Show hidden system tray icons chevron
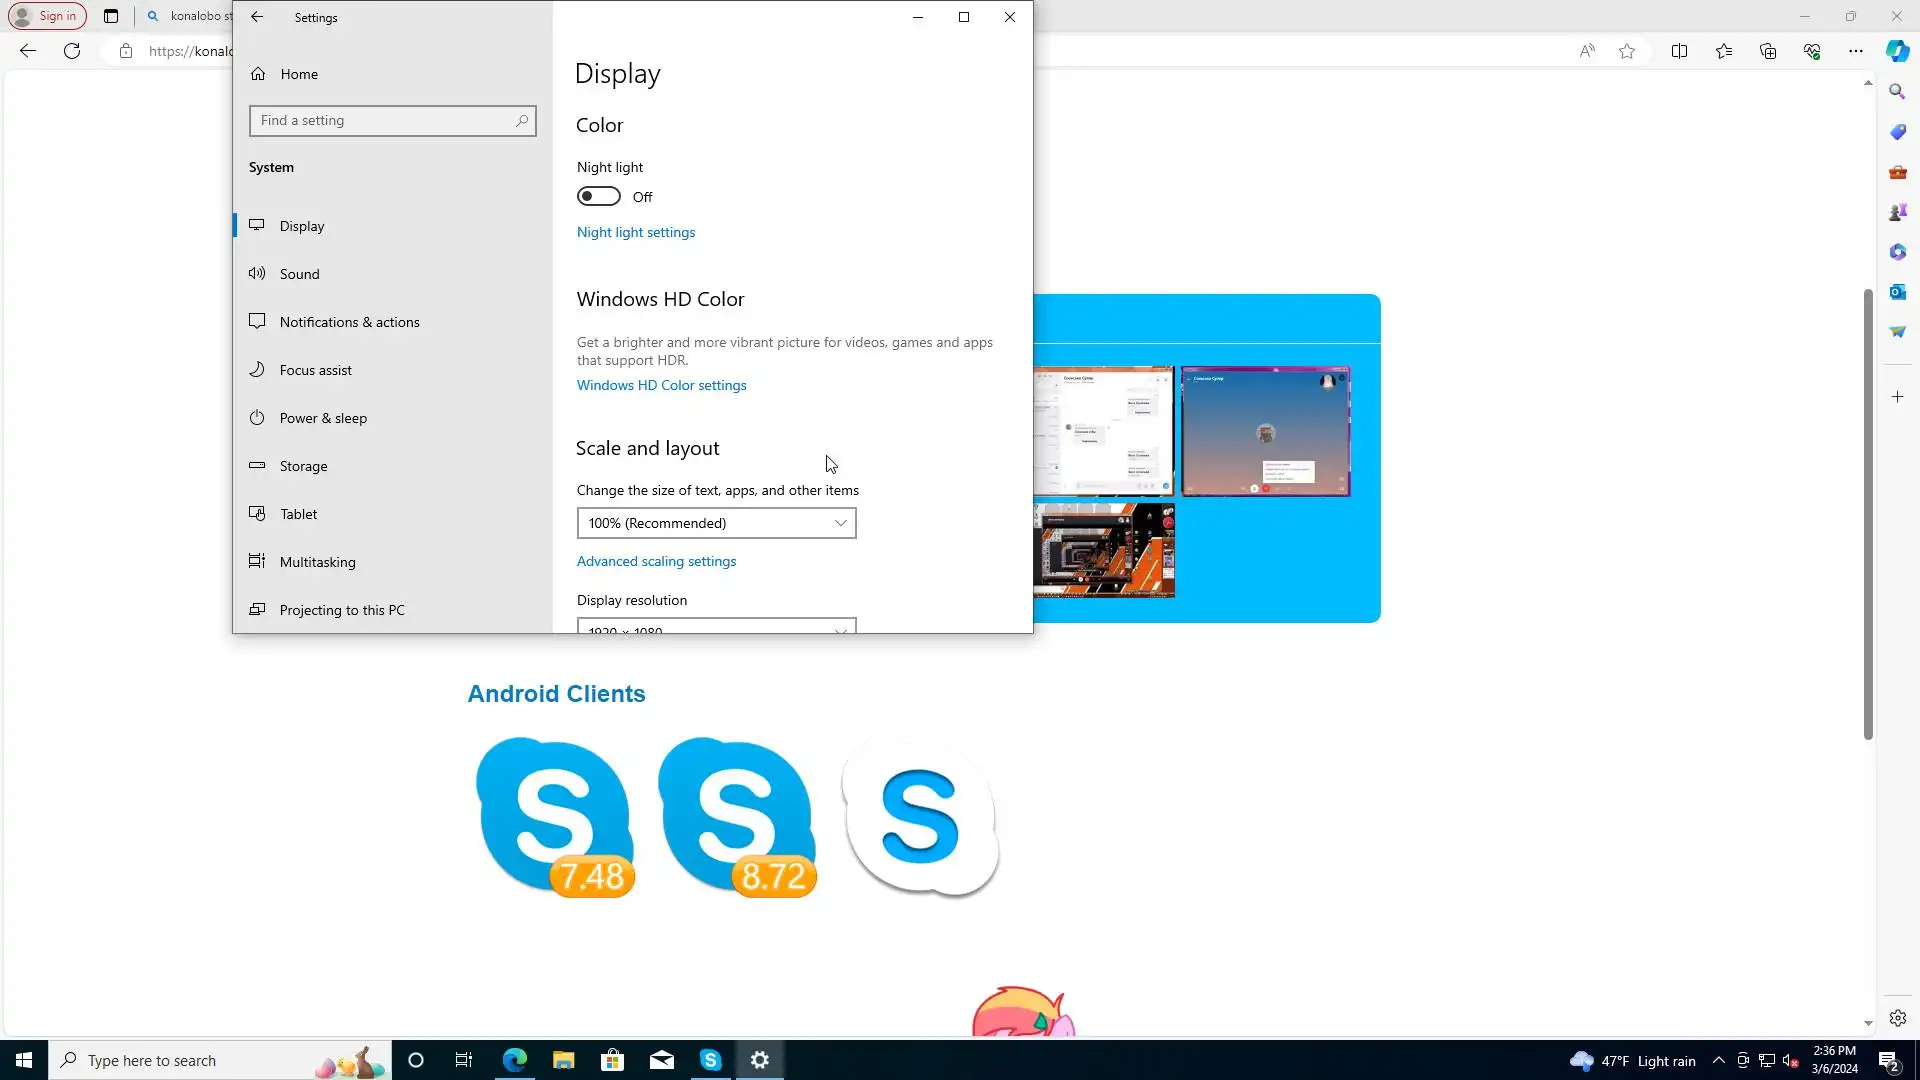The image size is (1920, 1080). (x=1718, y=1061)
